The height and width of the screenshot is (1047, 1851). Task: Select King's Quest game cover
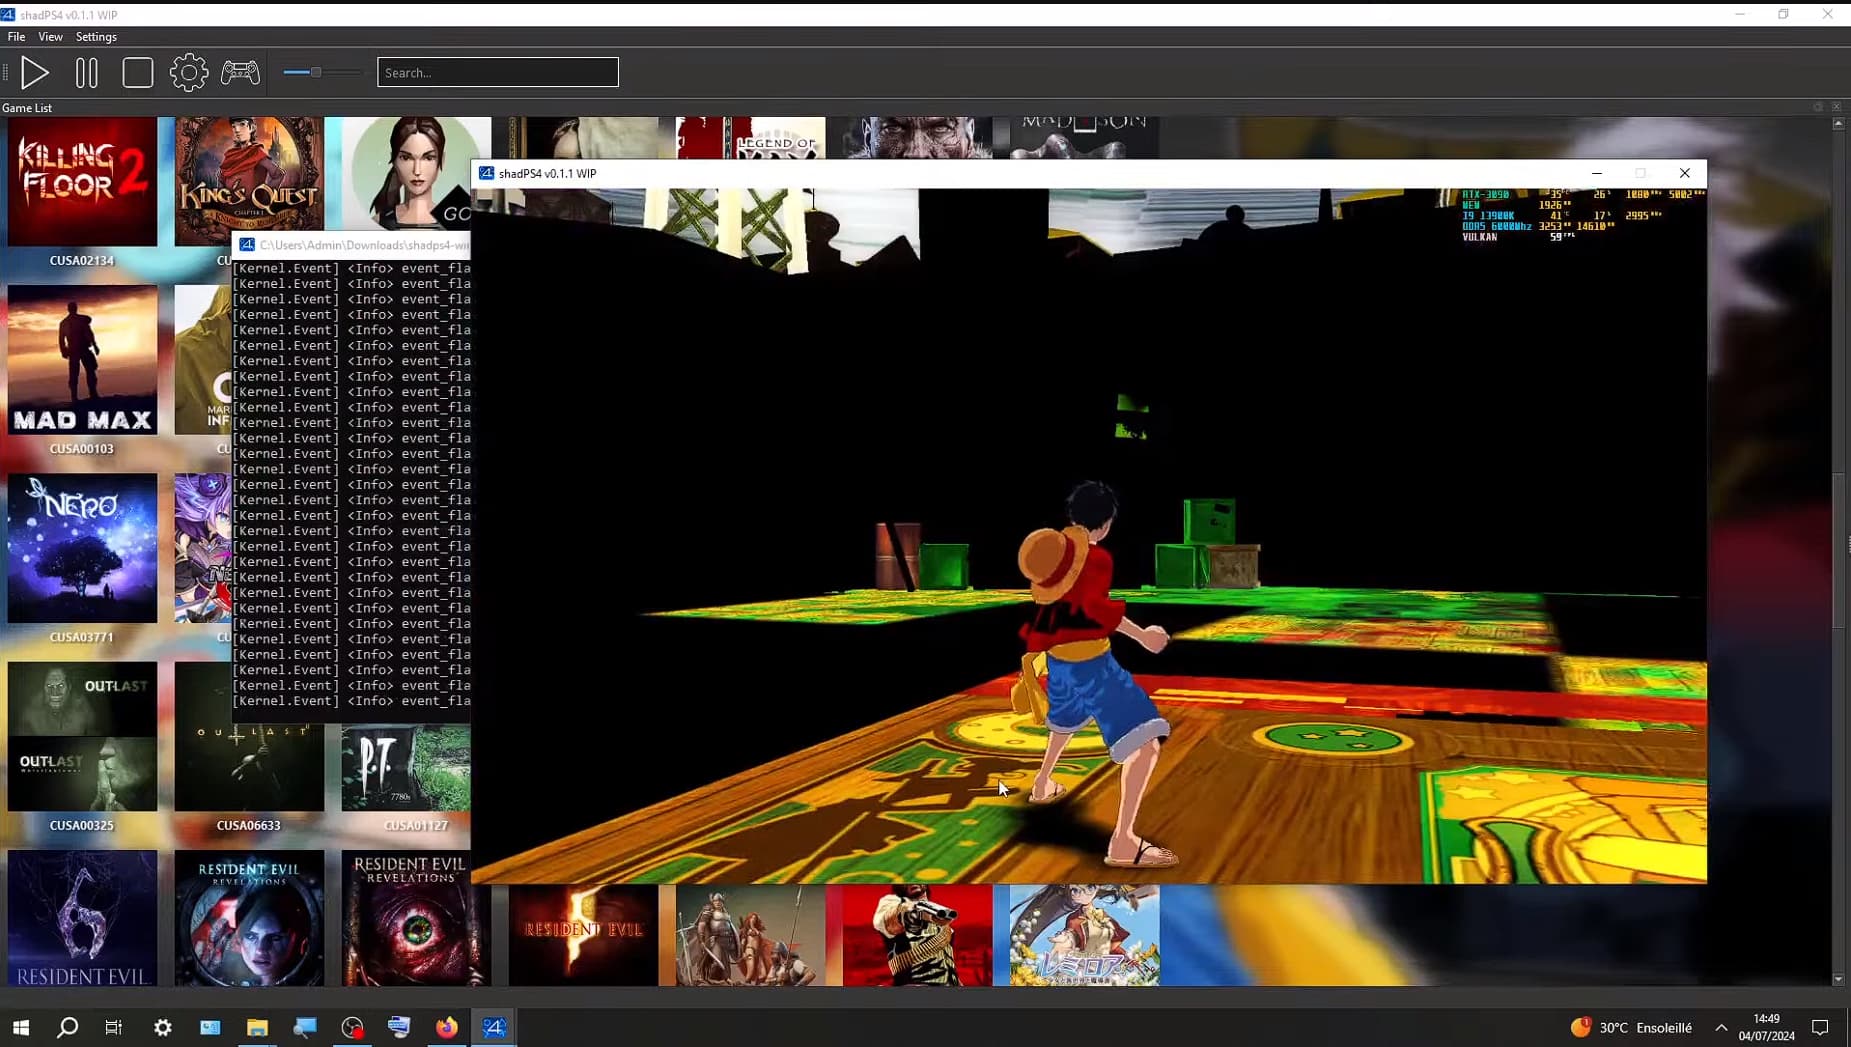click(249, 175)
